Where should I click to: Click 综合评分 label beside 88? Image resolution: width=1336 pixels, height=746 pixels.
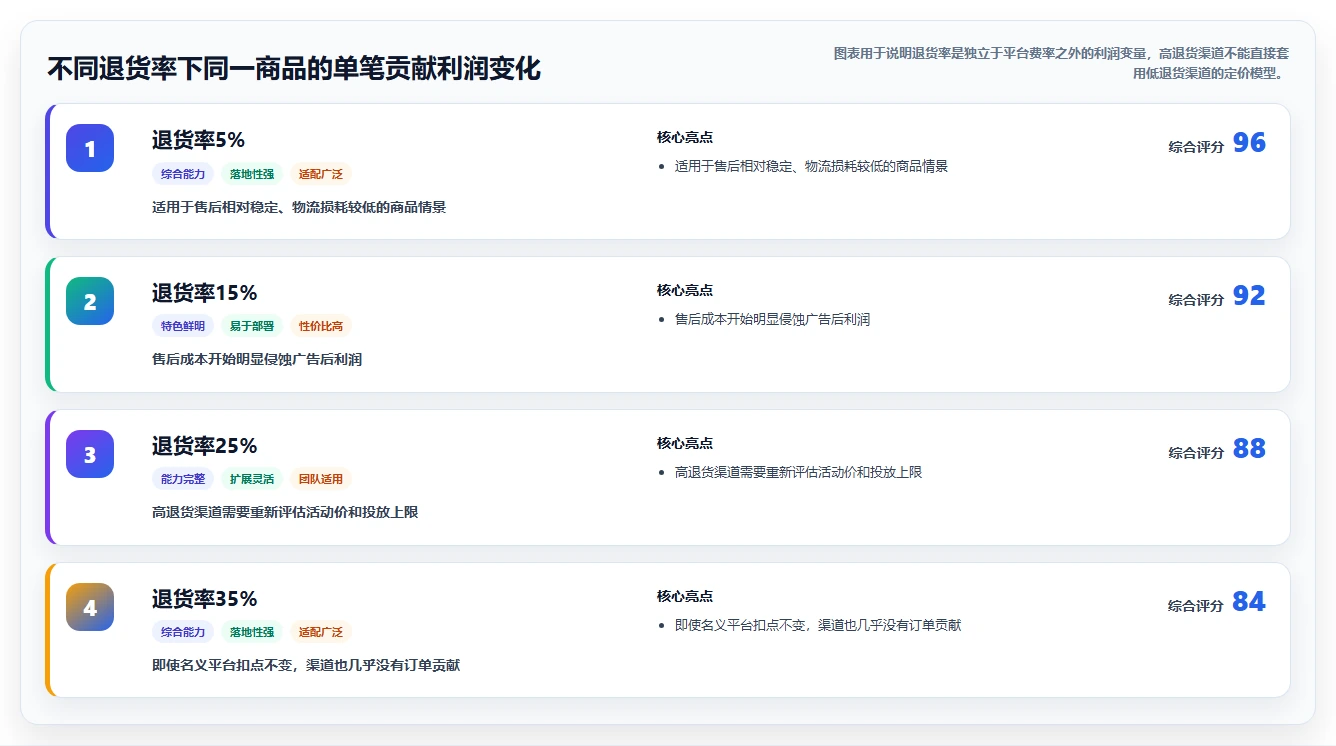point(1196,453)
